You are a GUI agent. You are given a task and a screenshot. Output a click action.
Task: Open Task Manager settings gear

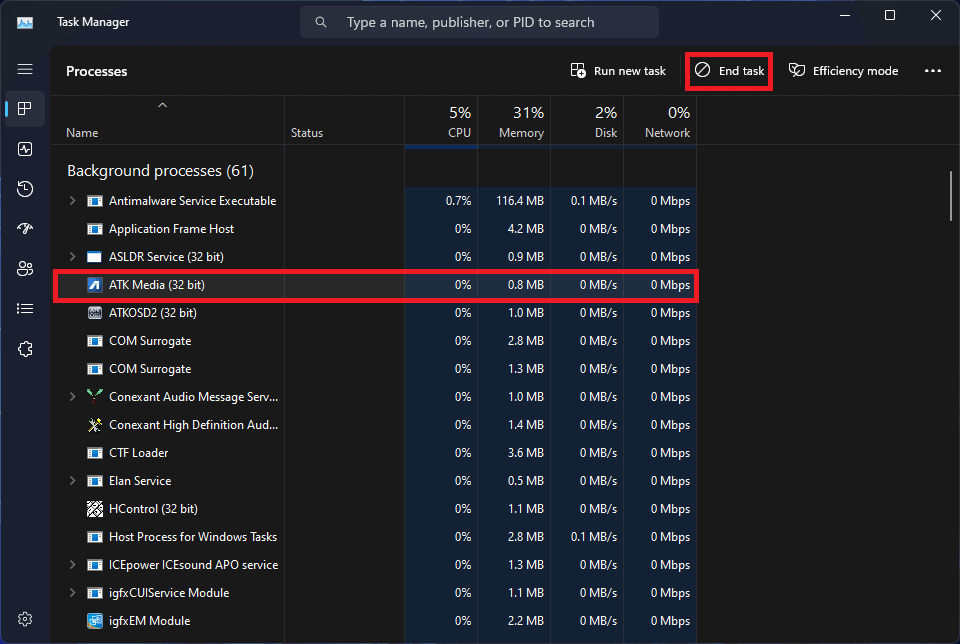pos(25,619)
